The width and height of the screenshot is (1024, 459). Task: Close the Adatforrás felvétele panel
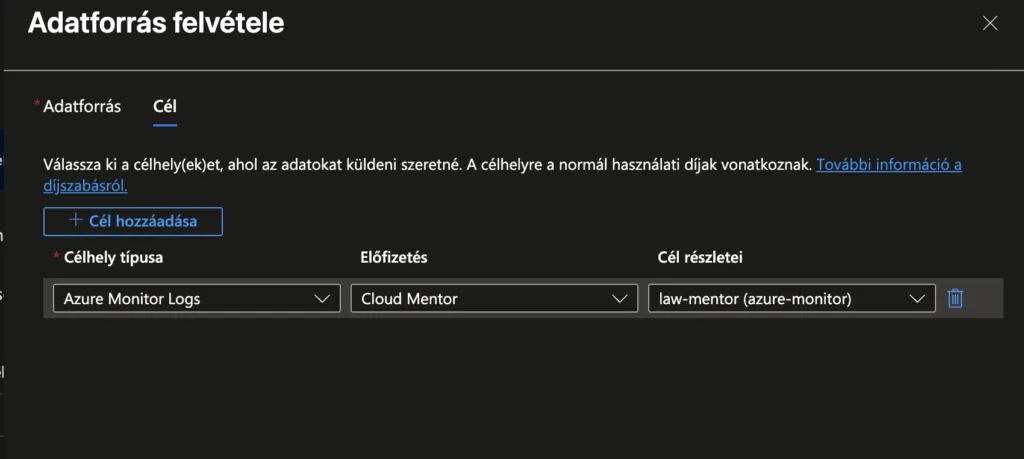click(x=990, y=23)
